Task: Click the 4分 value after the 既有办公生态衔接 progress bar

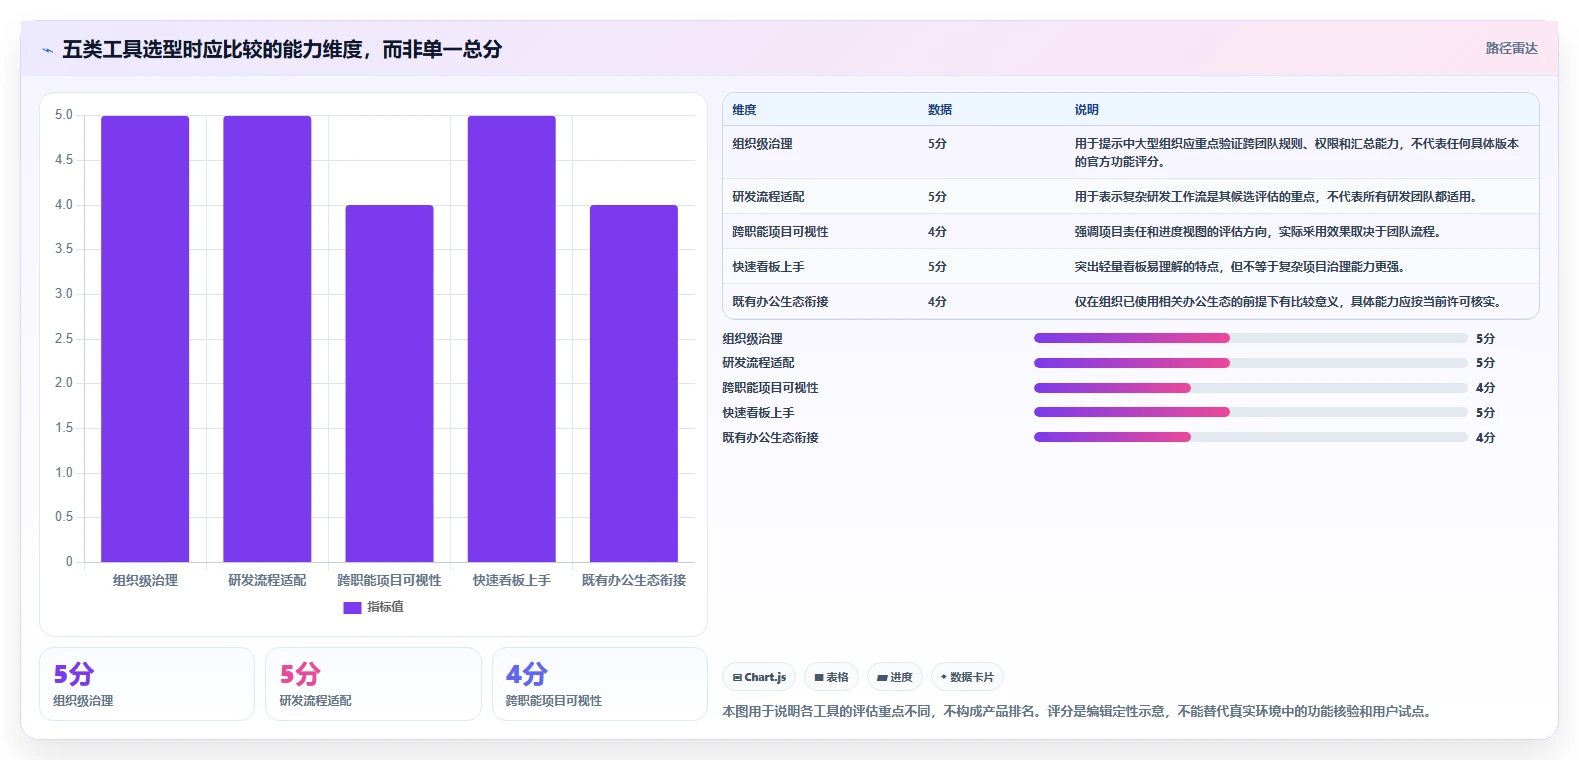Action: [1485, 438]
